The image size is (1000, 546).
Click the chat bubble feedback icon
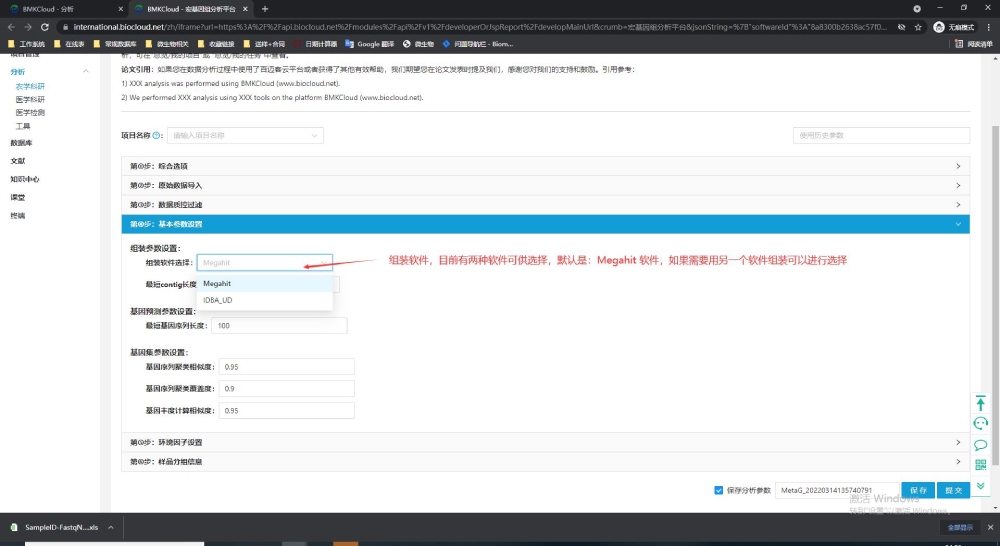coord(980,445)
